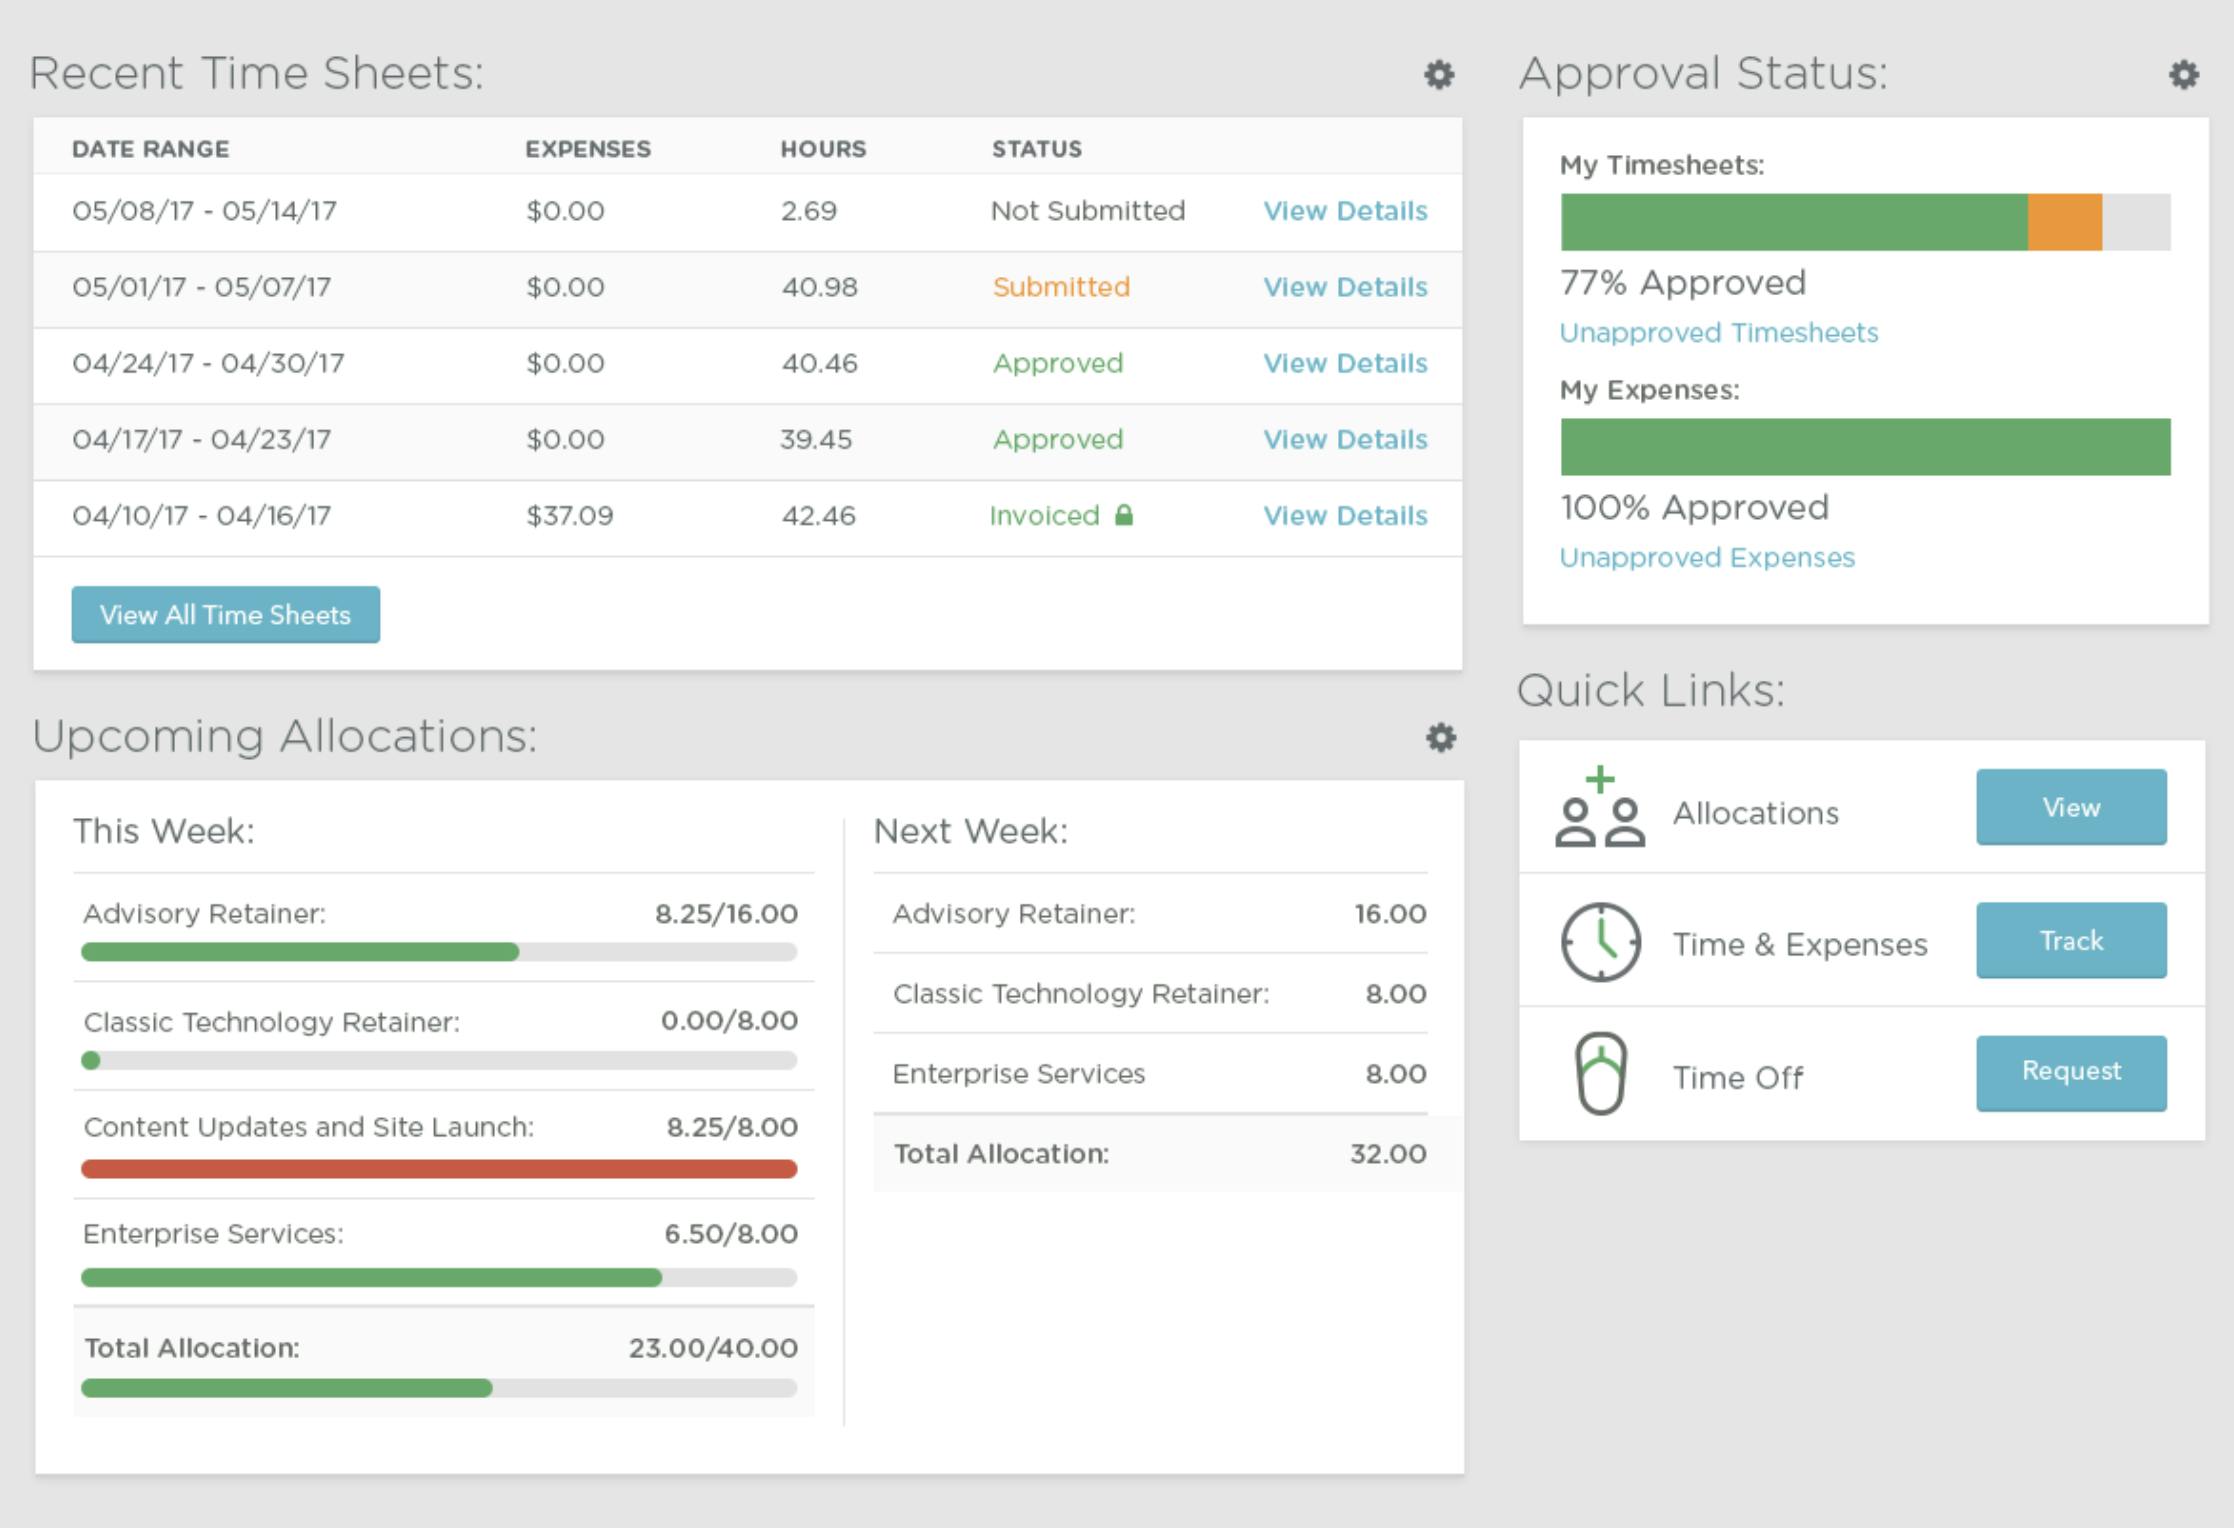This screenshot has height=1528, width=2234.
Task: Click the Time & Expenses clock icon
Action: pyautogui.click(x=1600, y=942)
